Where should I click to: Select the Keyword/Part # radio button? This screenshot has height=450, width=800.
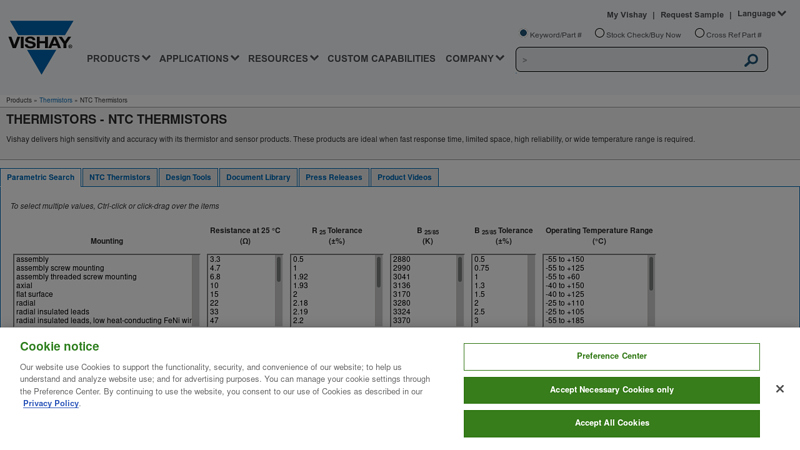pos(523,33)
